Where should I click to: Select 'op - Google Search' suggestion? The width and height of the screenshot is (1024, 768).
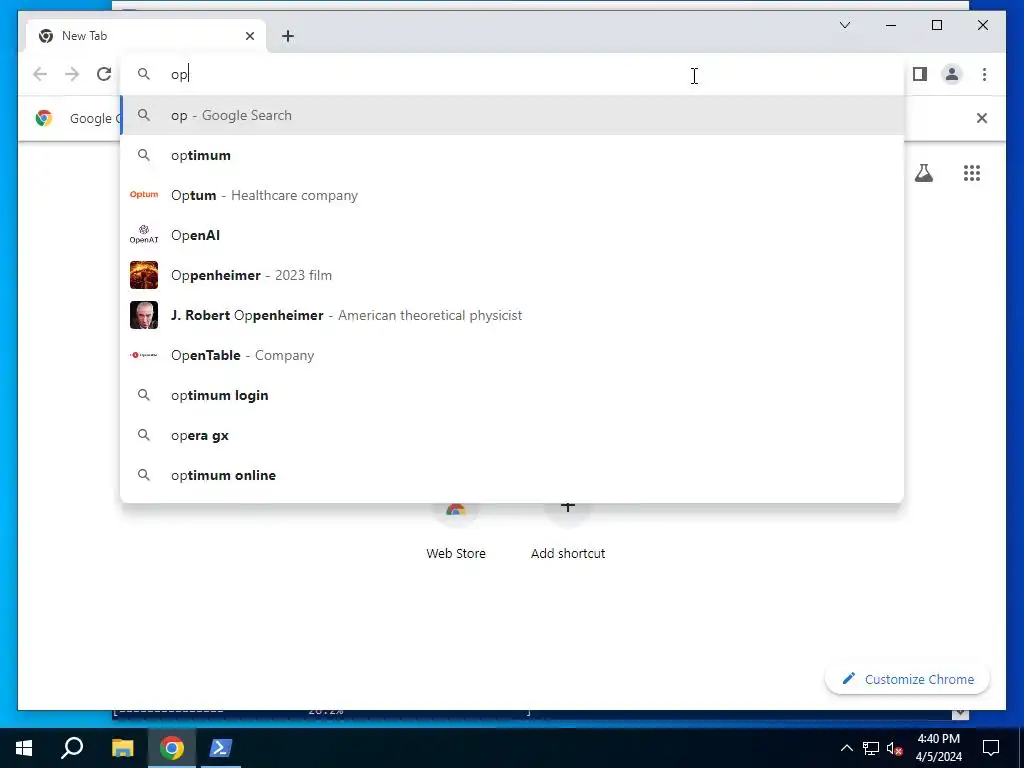[512, 116]
